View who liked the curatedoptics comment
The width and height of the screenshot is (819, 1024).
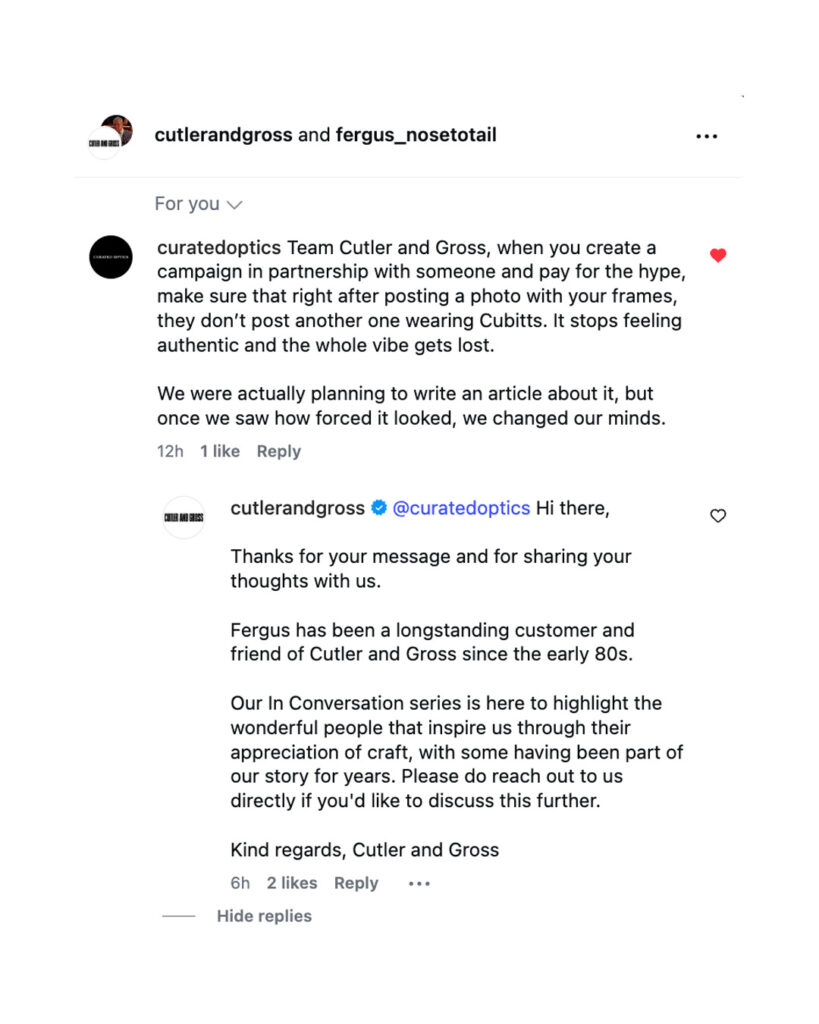point(220,451)
